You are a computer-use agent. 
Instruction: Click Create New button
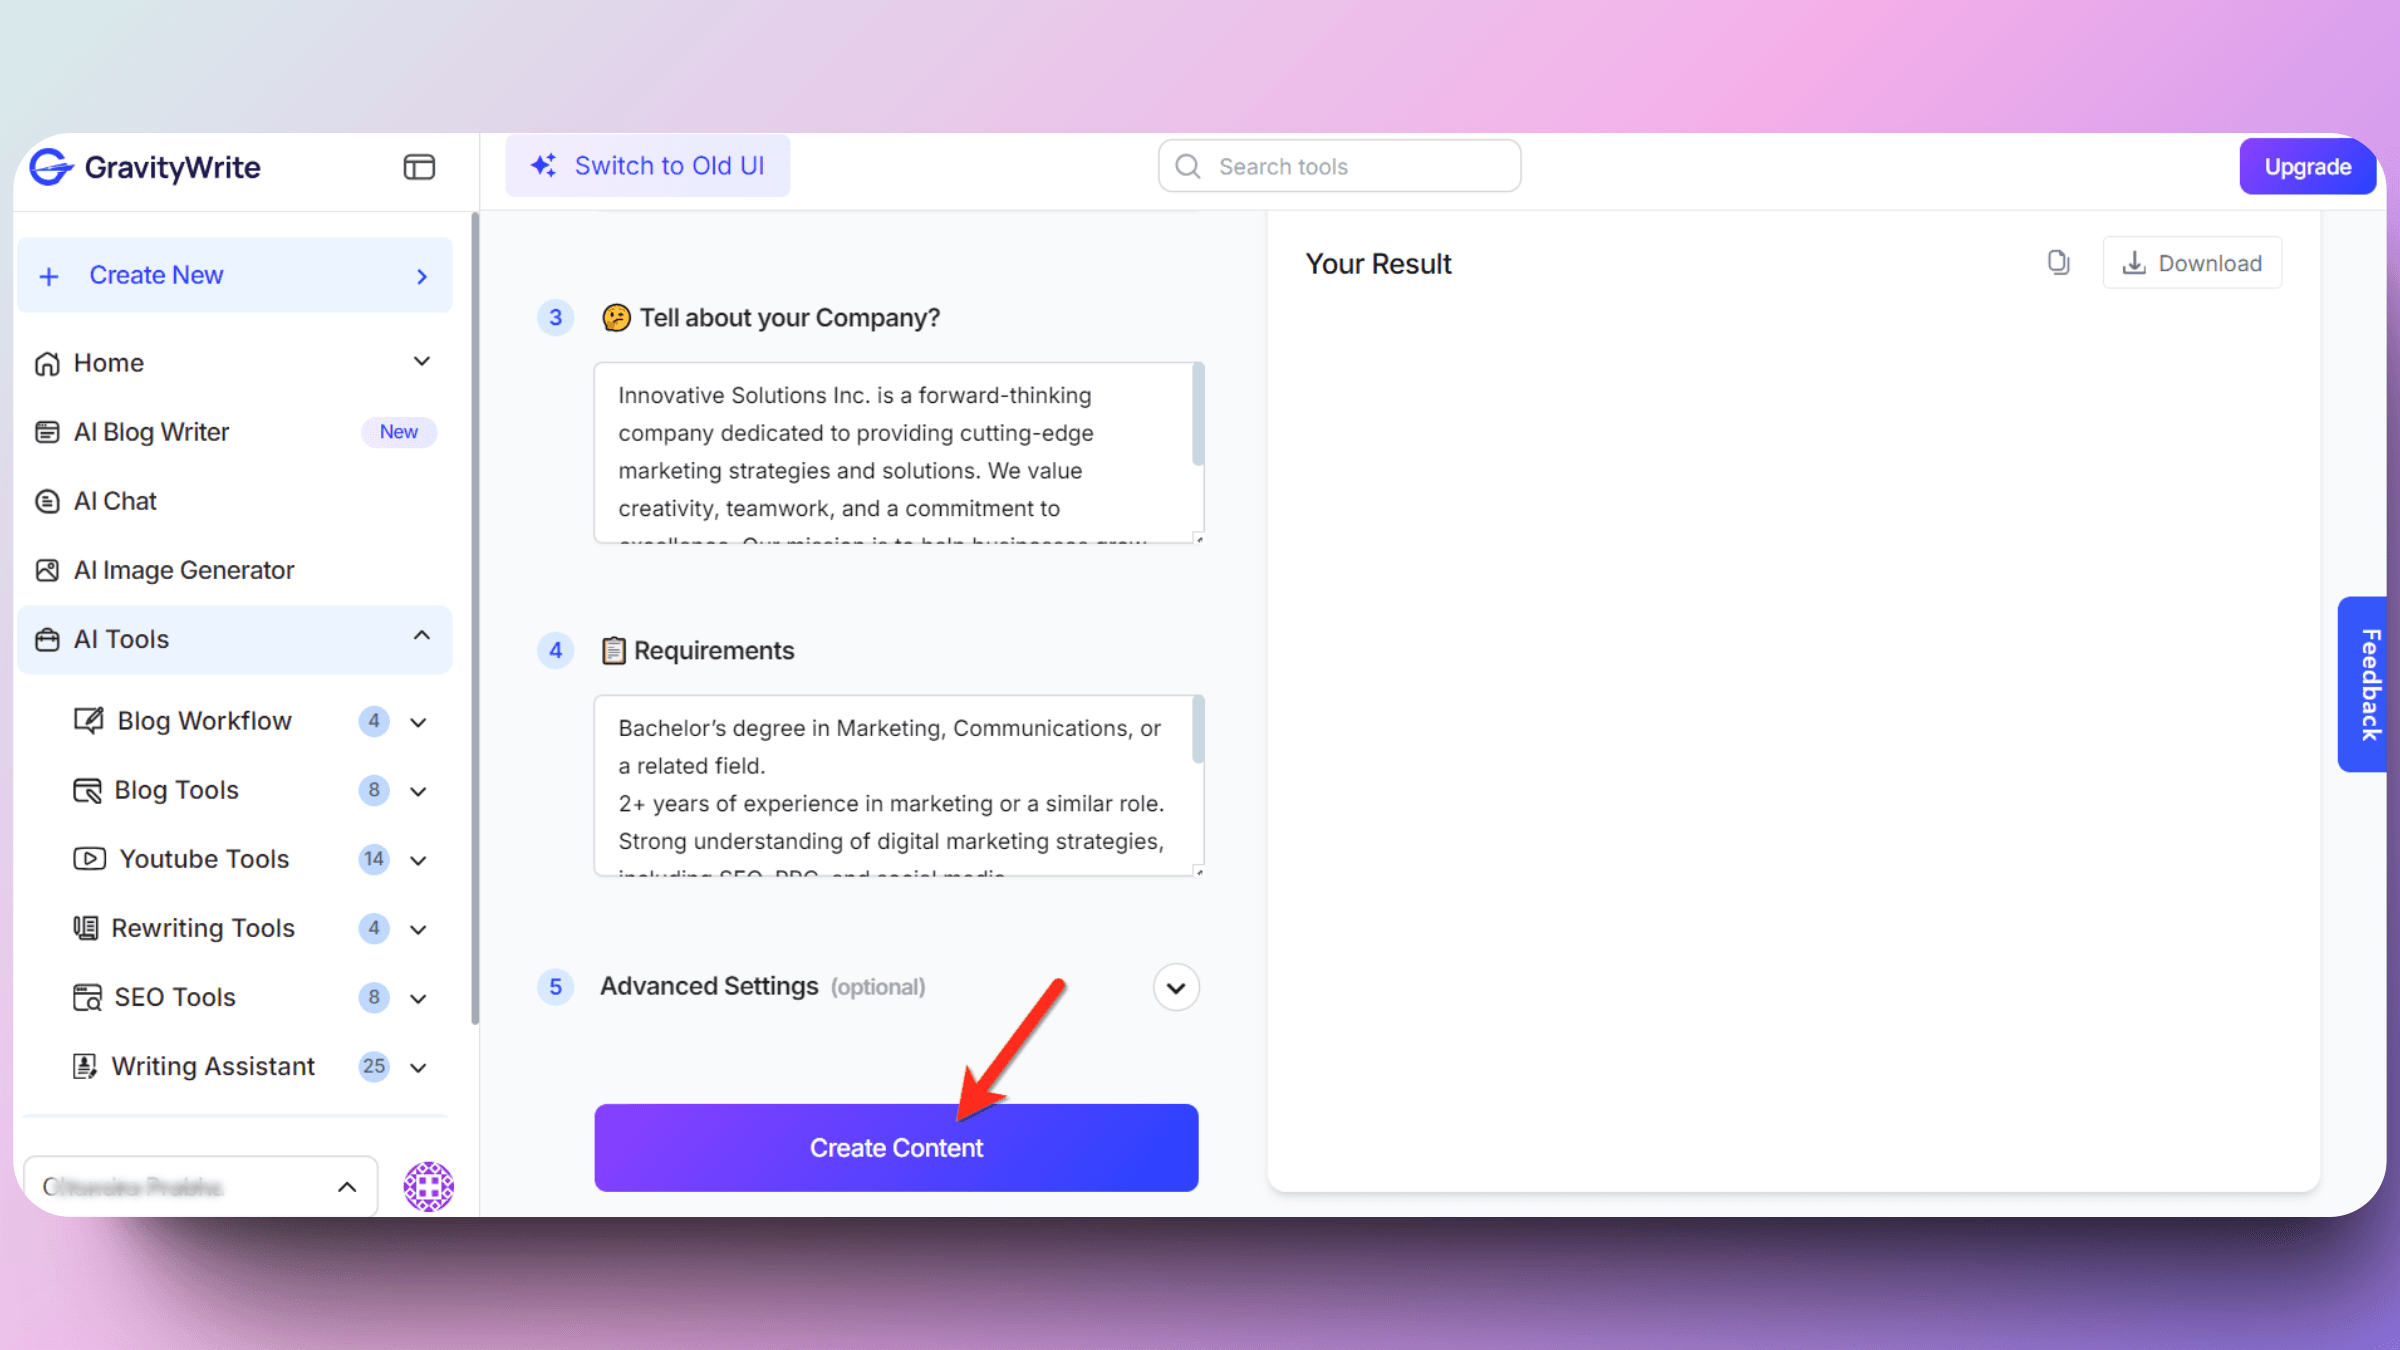pos(236,274)
